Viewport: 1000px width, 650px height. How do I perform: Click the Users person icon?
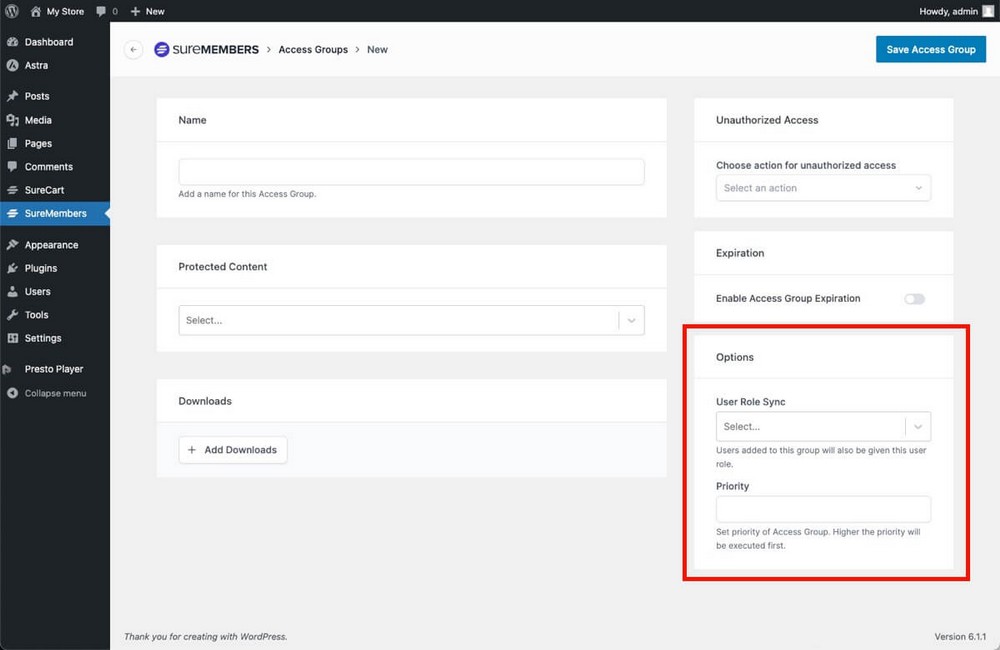(12, 292)
